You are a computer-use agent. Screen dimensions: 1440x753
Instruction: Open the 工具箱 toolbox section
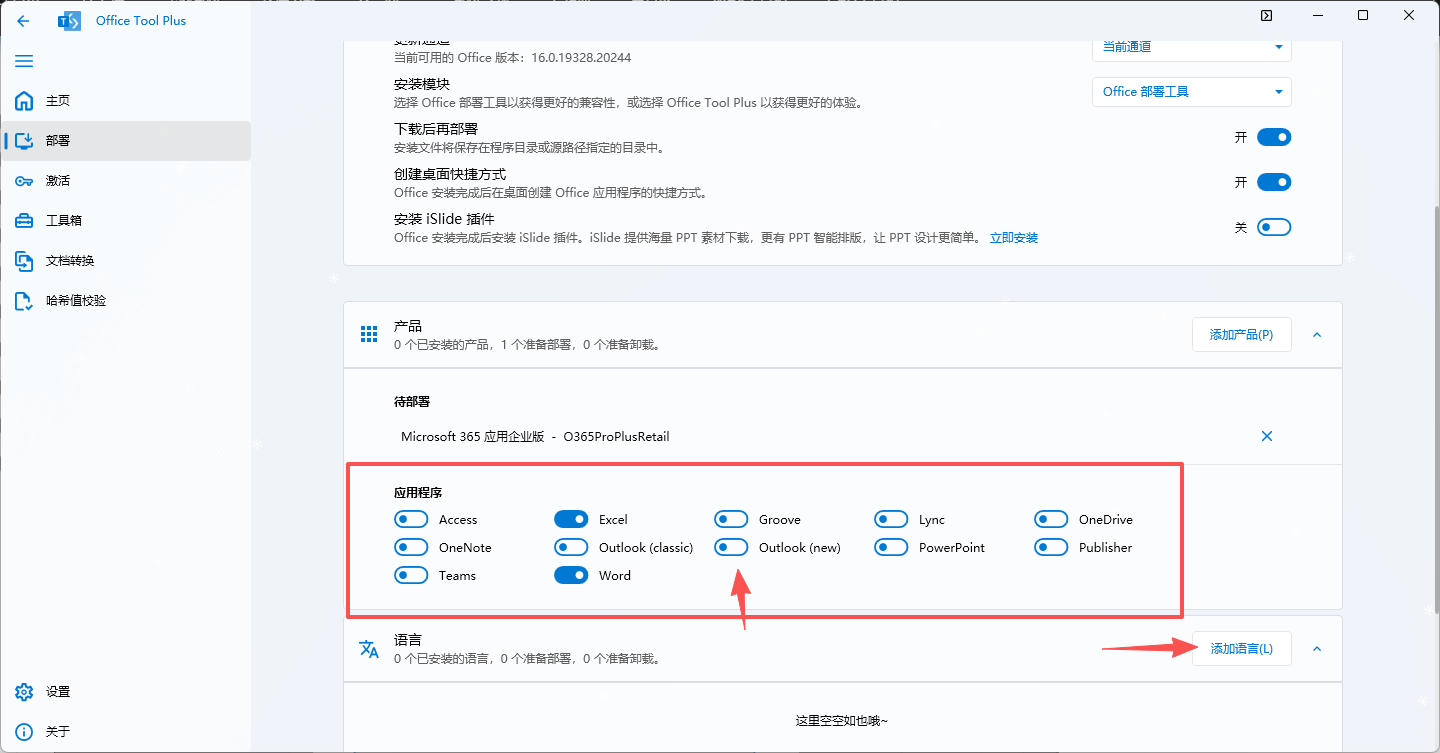tap(24, 220)
